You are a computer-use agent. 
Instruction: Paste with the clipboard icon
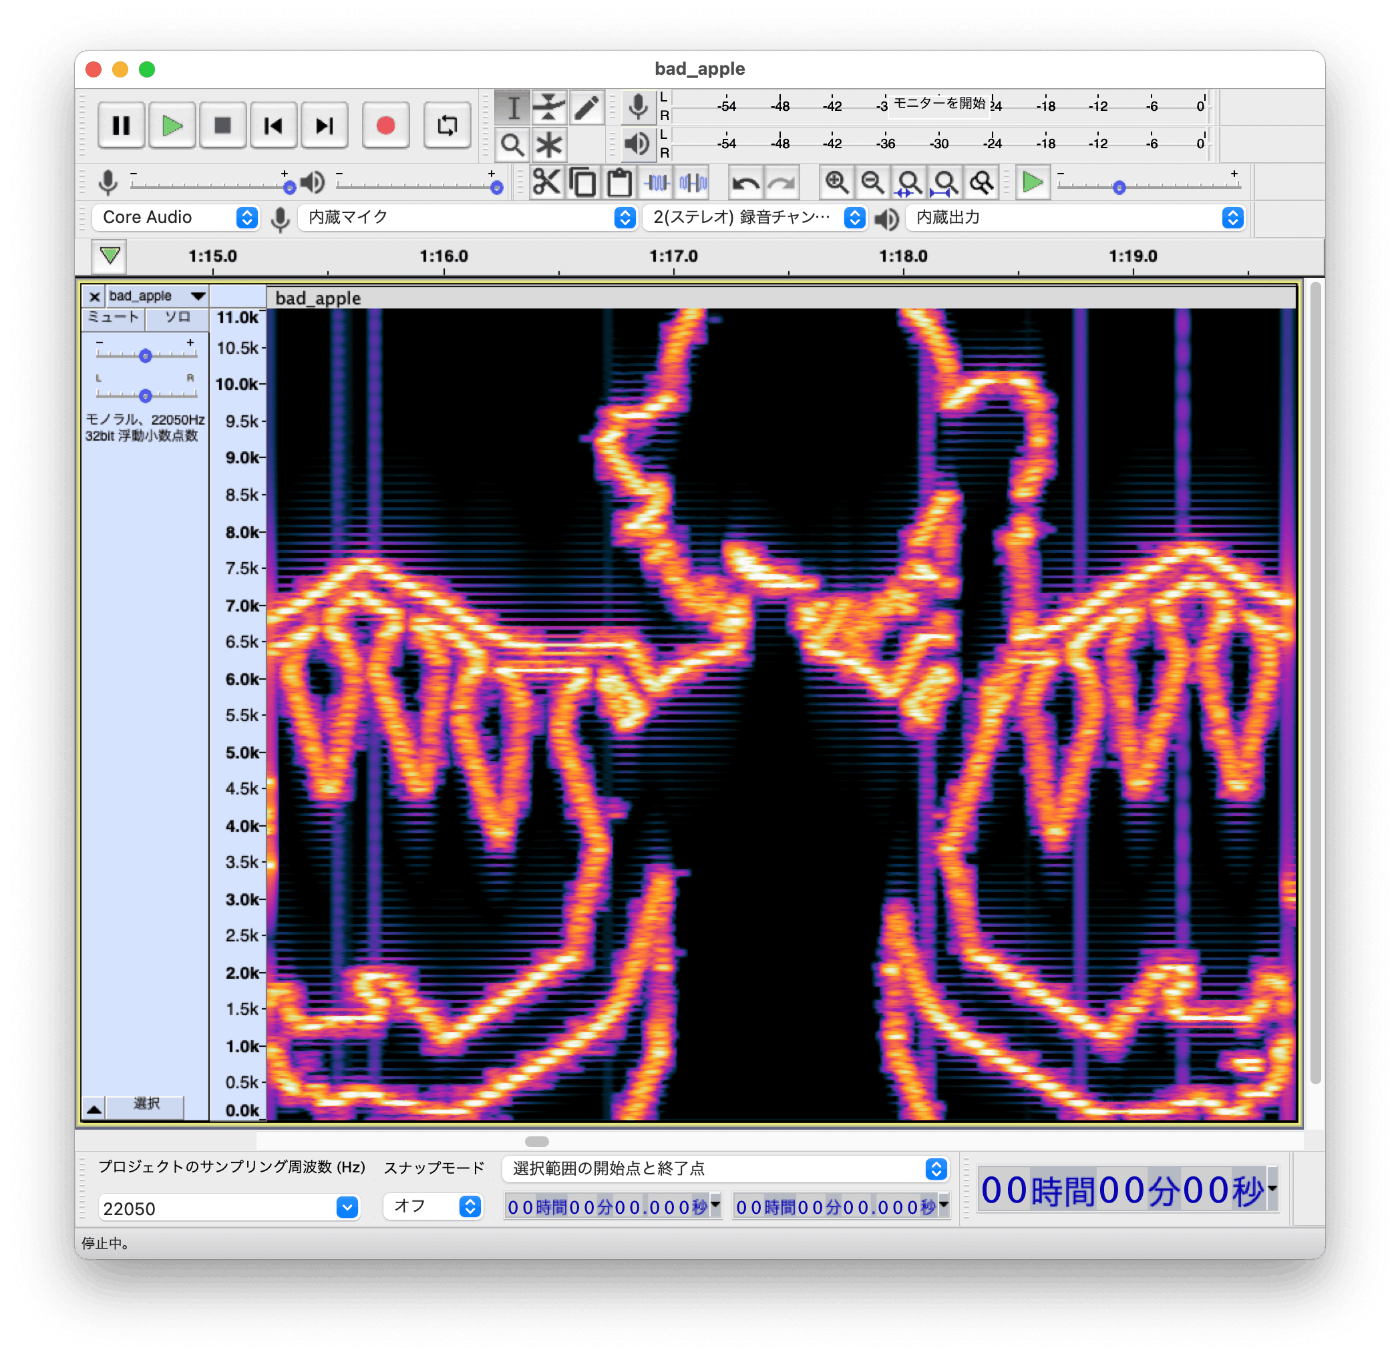(x=620, y=182)
